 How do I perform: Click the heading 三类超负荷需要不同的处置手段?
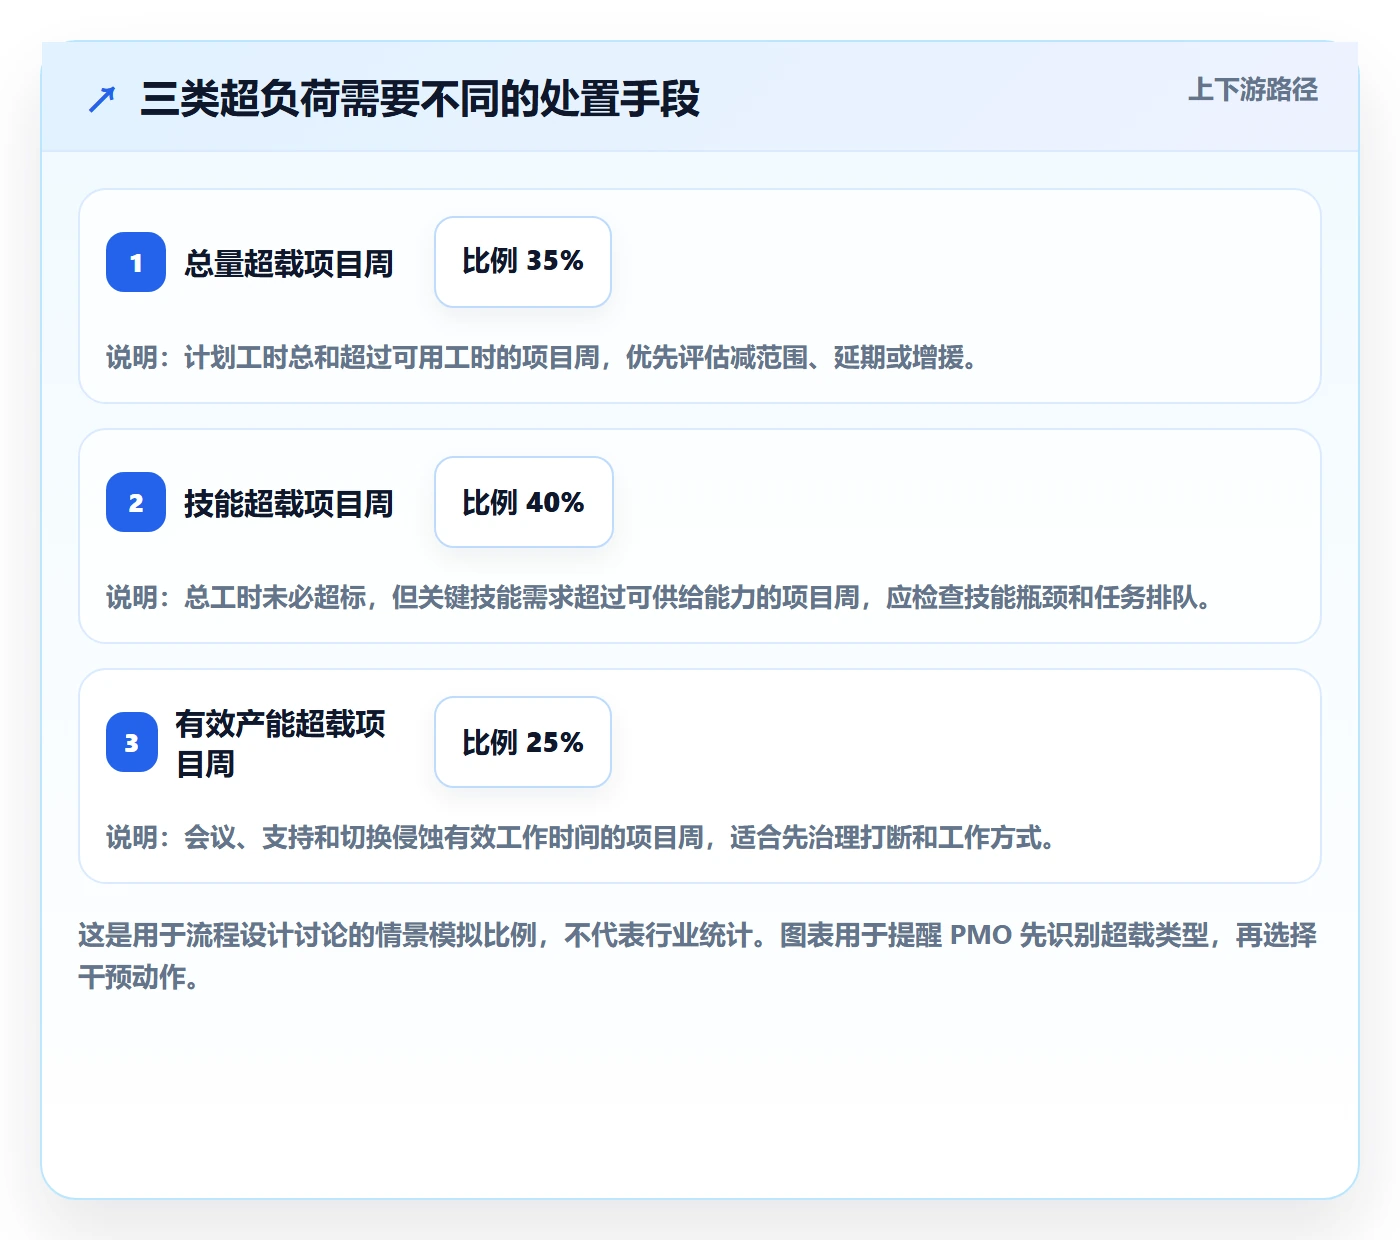coord(420,100)
